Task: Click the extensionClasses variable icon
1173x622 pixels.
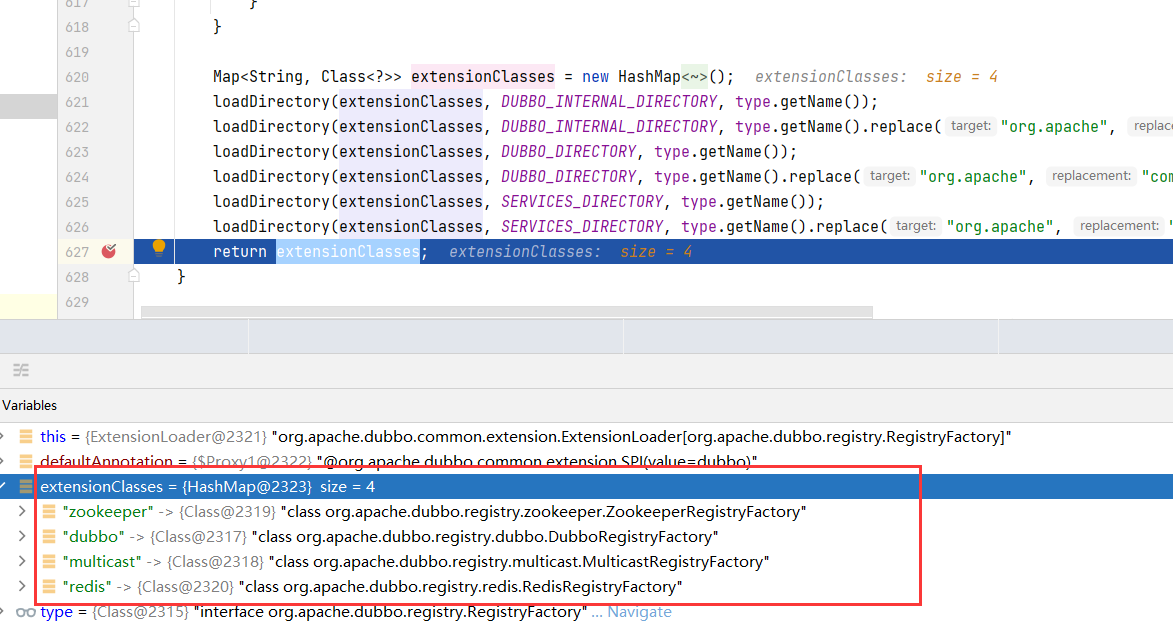Action: (x=26, y=487)
